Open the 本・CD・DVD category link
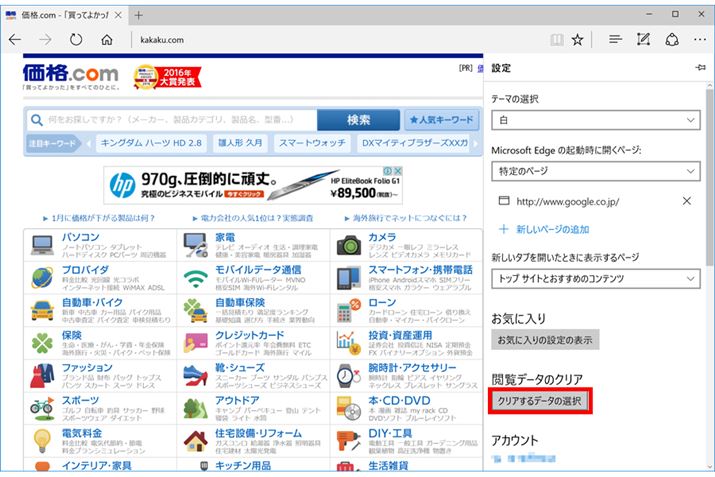The height and width of the screenshot is (477, 715). [x=399, y=400]
